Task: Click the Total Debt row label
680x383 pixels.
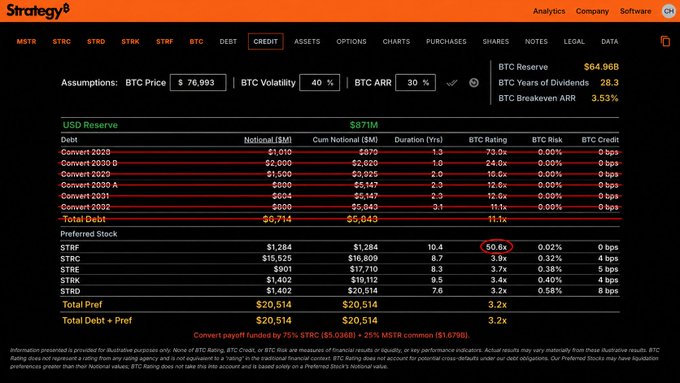Action: pos(84,219)
